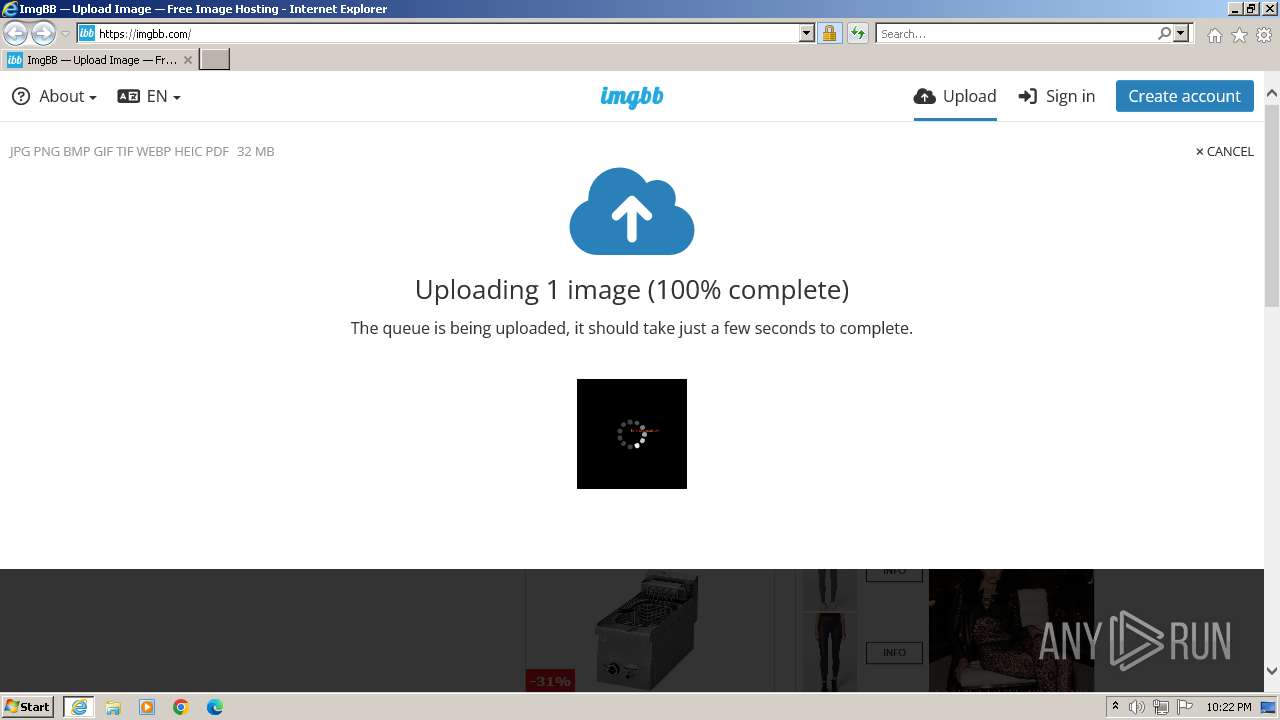Click the browser forward arrow
This screenshot has height=720, width=1280.
click(43, 33)
